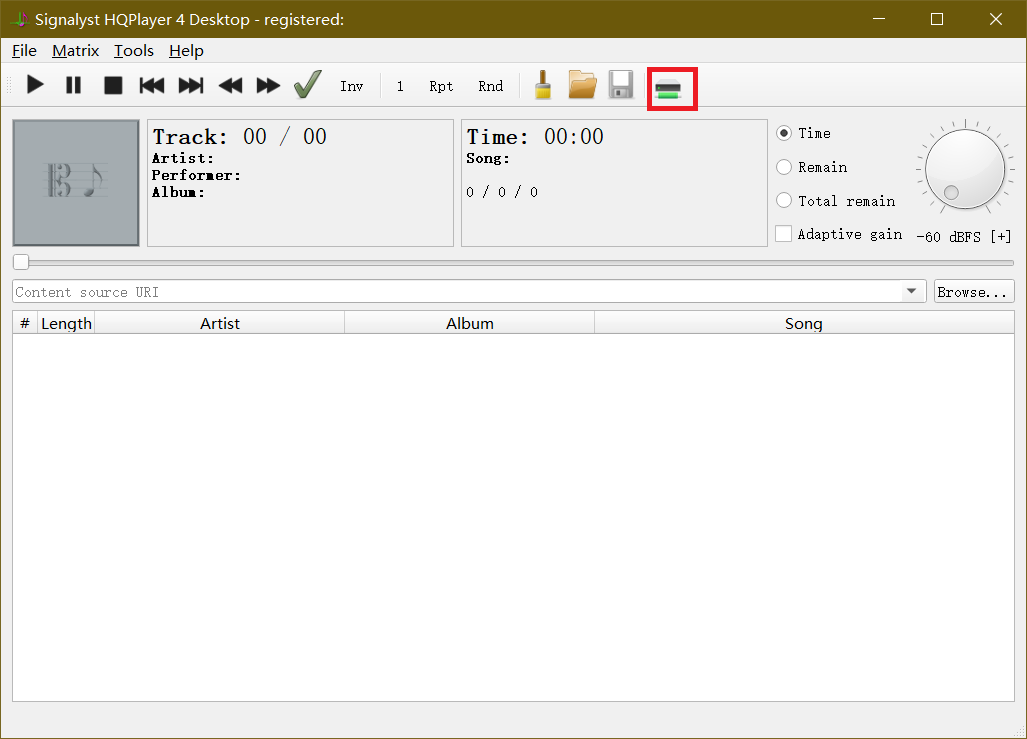
Task: Click the rewind icon
Action: pos(230,86)
